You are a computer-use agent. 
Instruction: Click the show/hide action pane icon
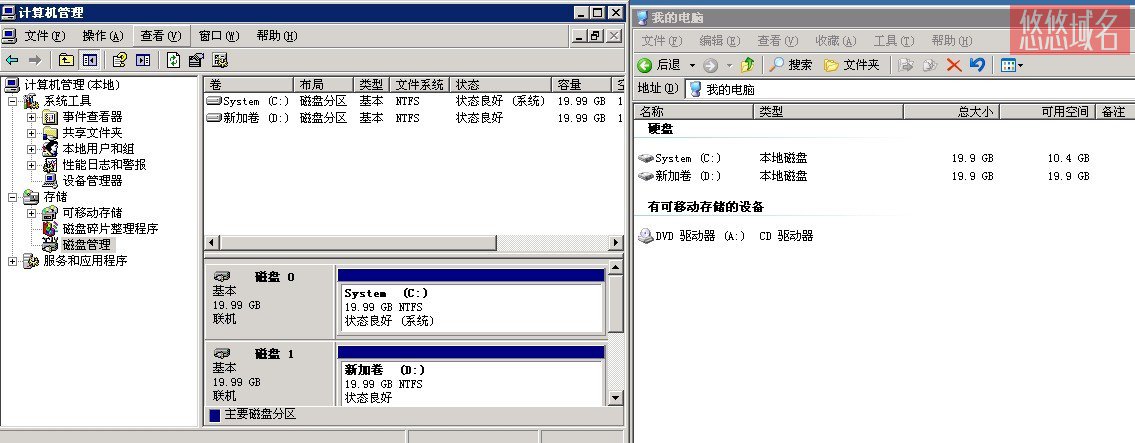point(143,60)
